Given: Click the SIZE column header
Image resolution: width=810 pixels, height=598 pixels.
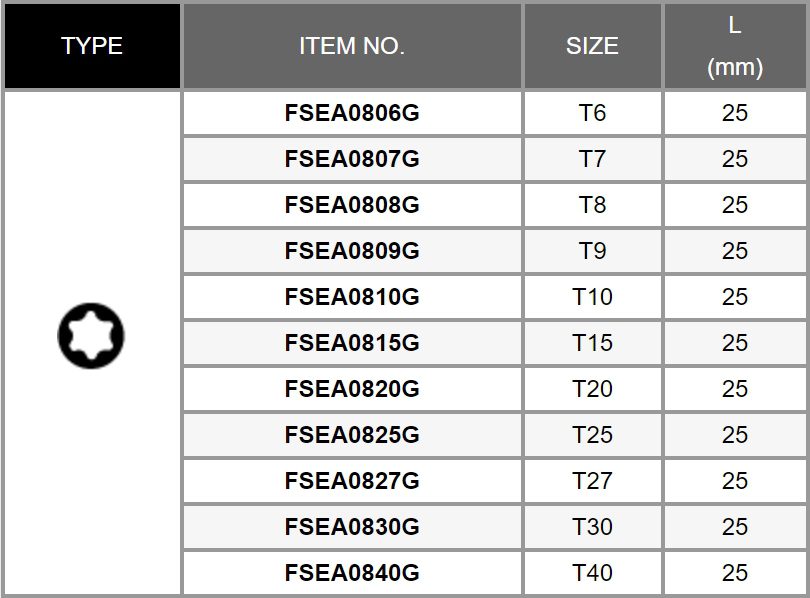Looking at the screenshot, I should pyautogui.click(x=592, y=46).
